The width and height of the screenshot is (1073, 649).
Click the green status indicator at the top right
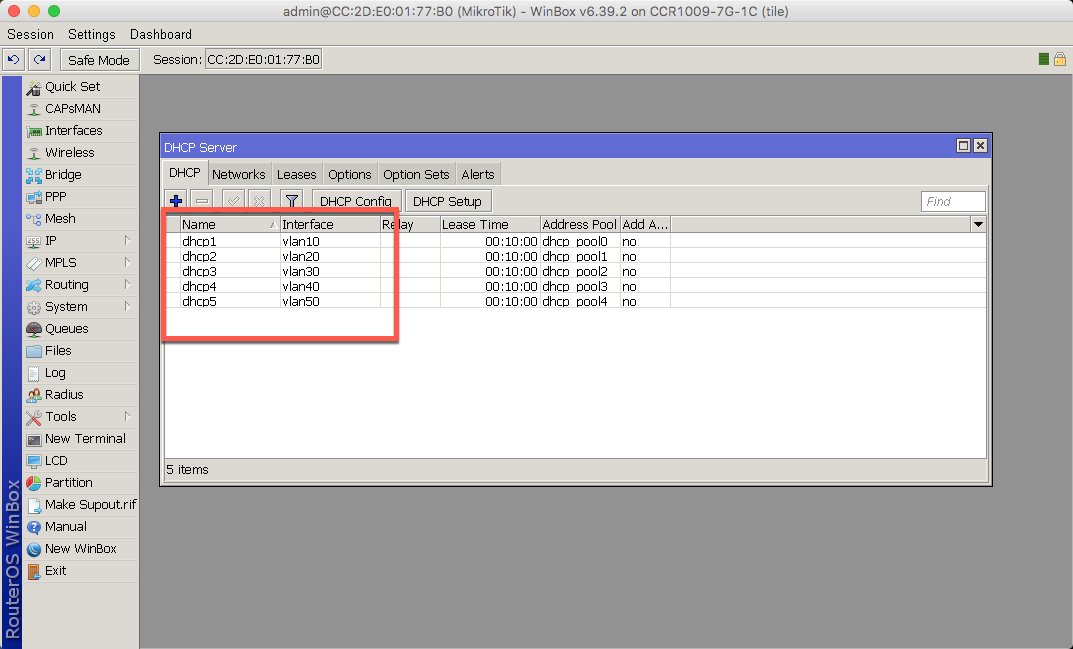1044,59
